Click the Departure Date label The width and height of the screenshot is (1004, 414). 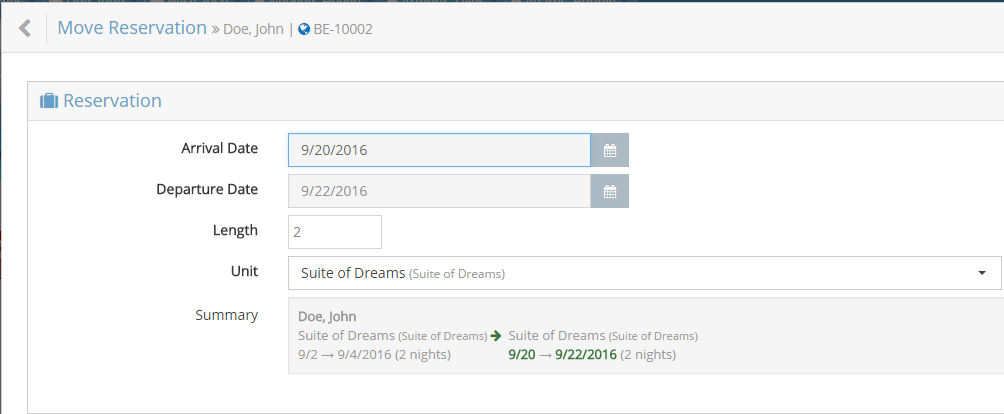click(207, 189)
